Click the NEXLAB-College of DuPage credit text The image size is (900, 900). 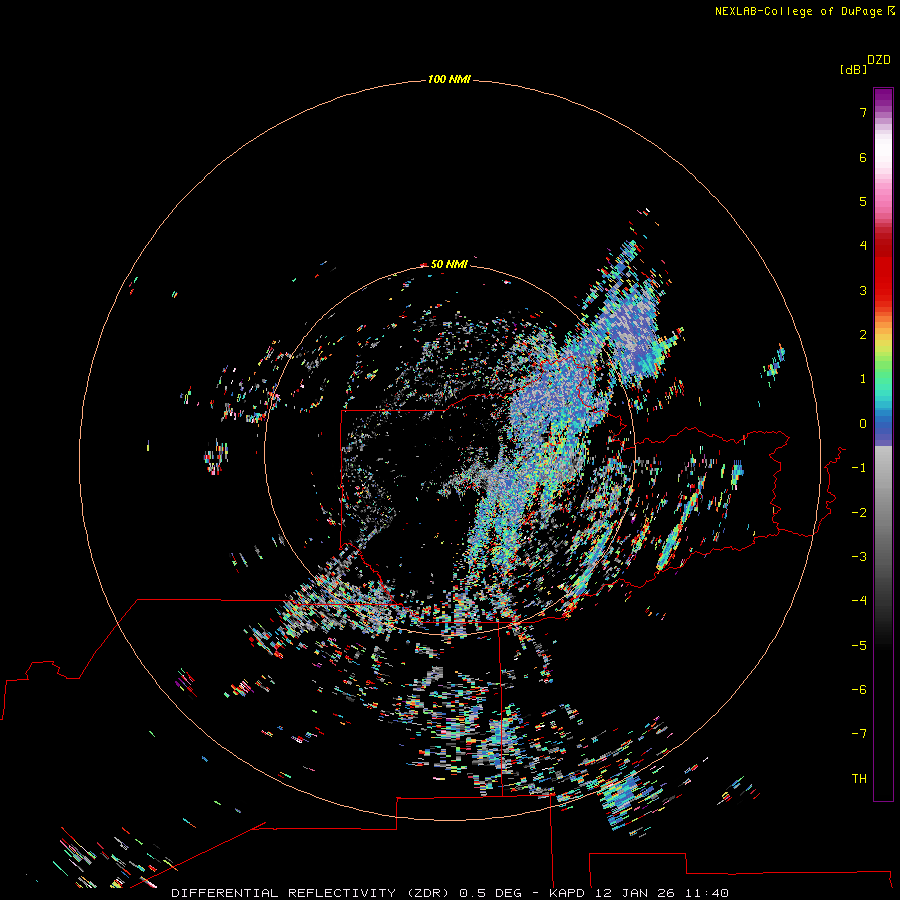798,11
